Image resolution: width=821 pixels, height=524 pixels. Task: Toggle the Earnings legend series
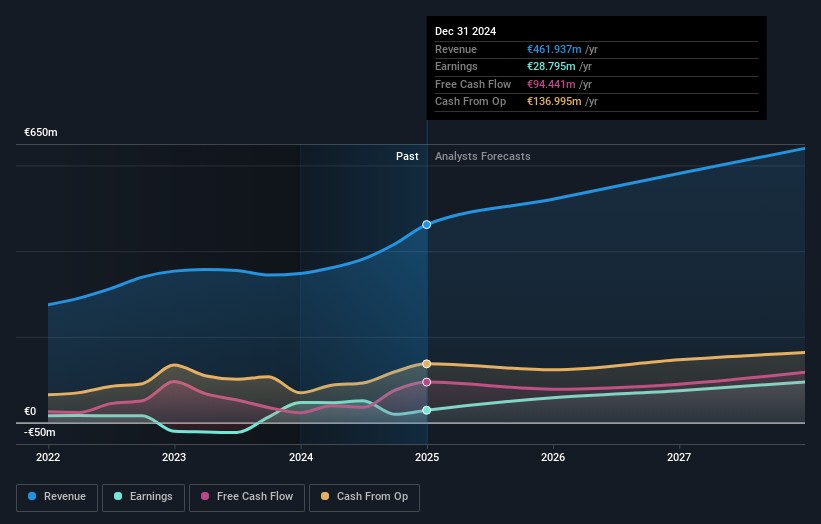click(x=143, y=497)
